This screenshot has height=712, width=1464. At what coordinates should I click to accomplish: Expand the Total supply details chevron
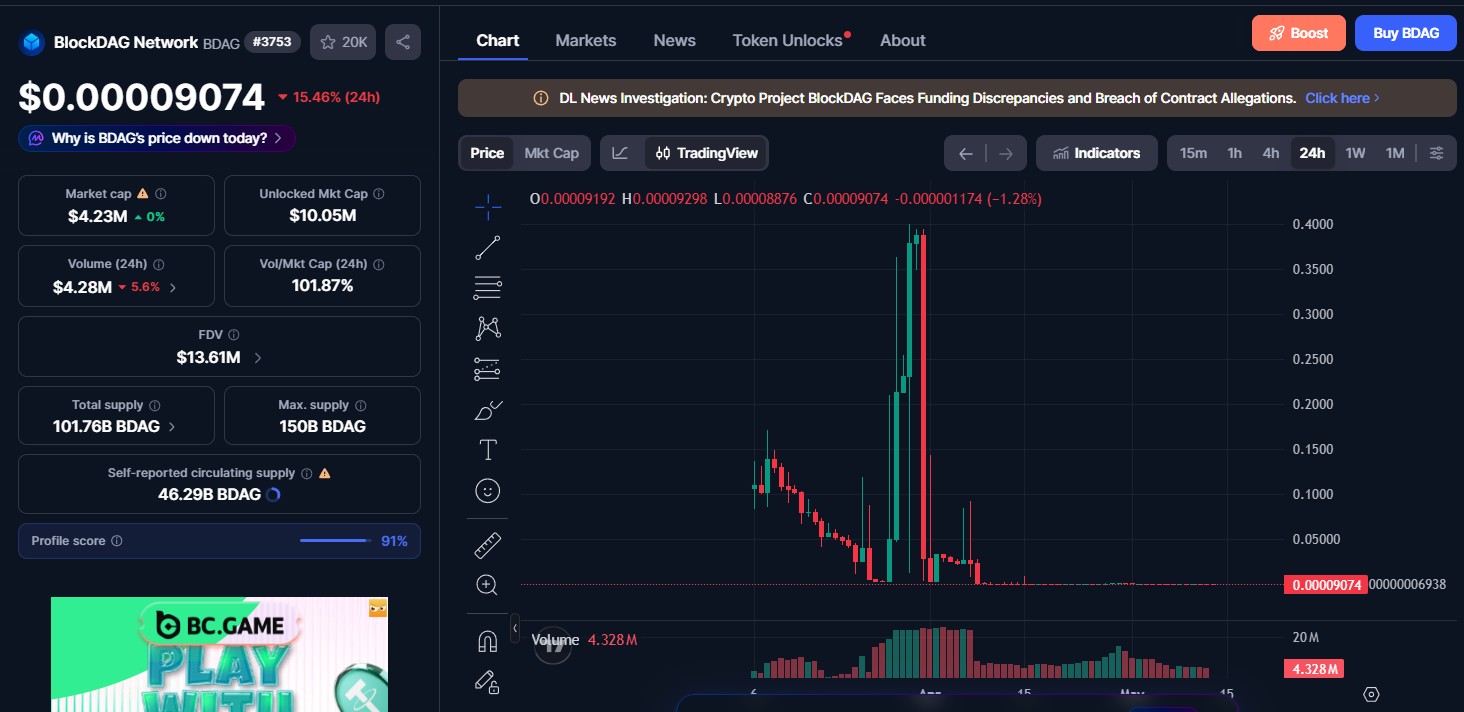[x=172, y=427]
